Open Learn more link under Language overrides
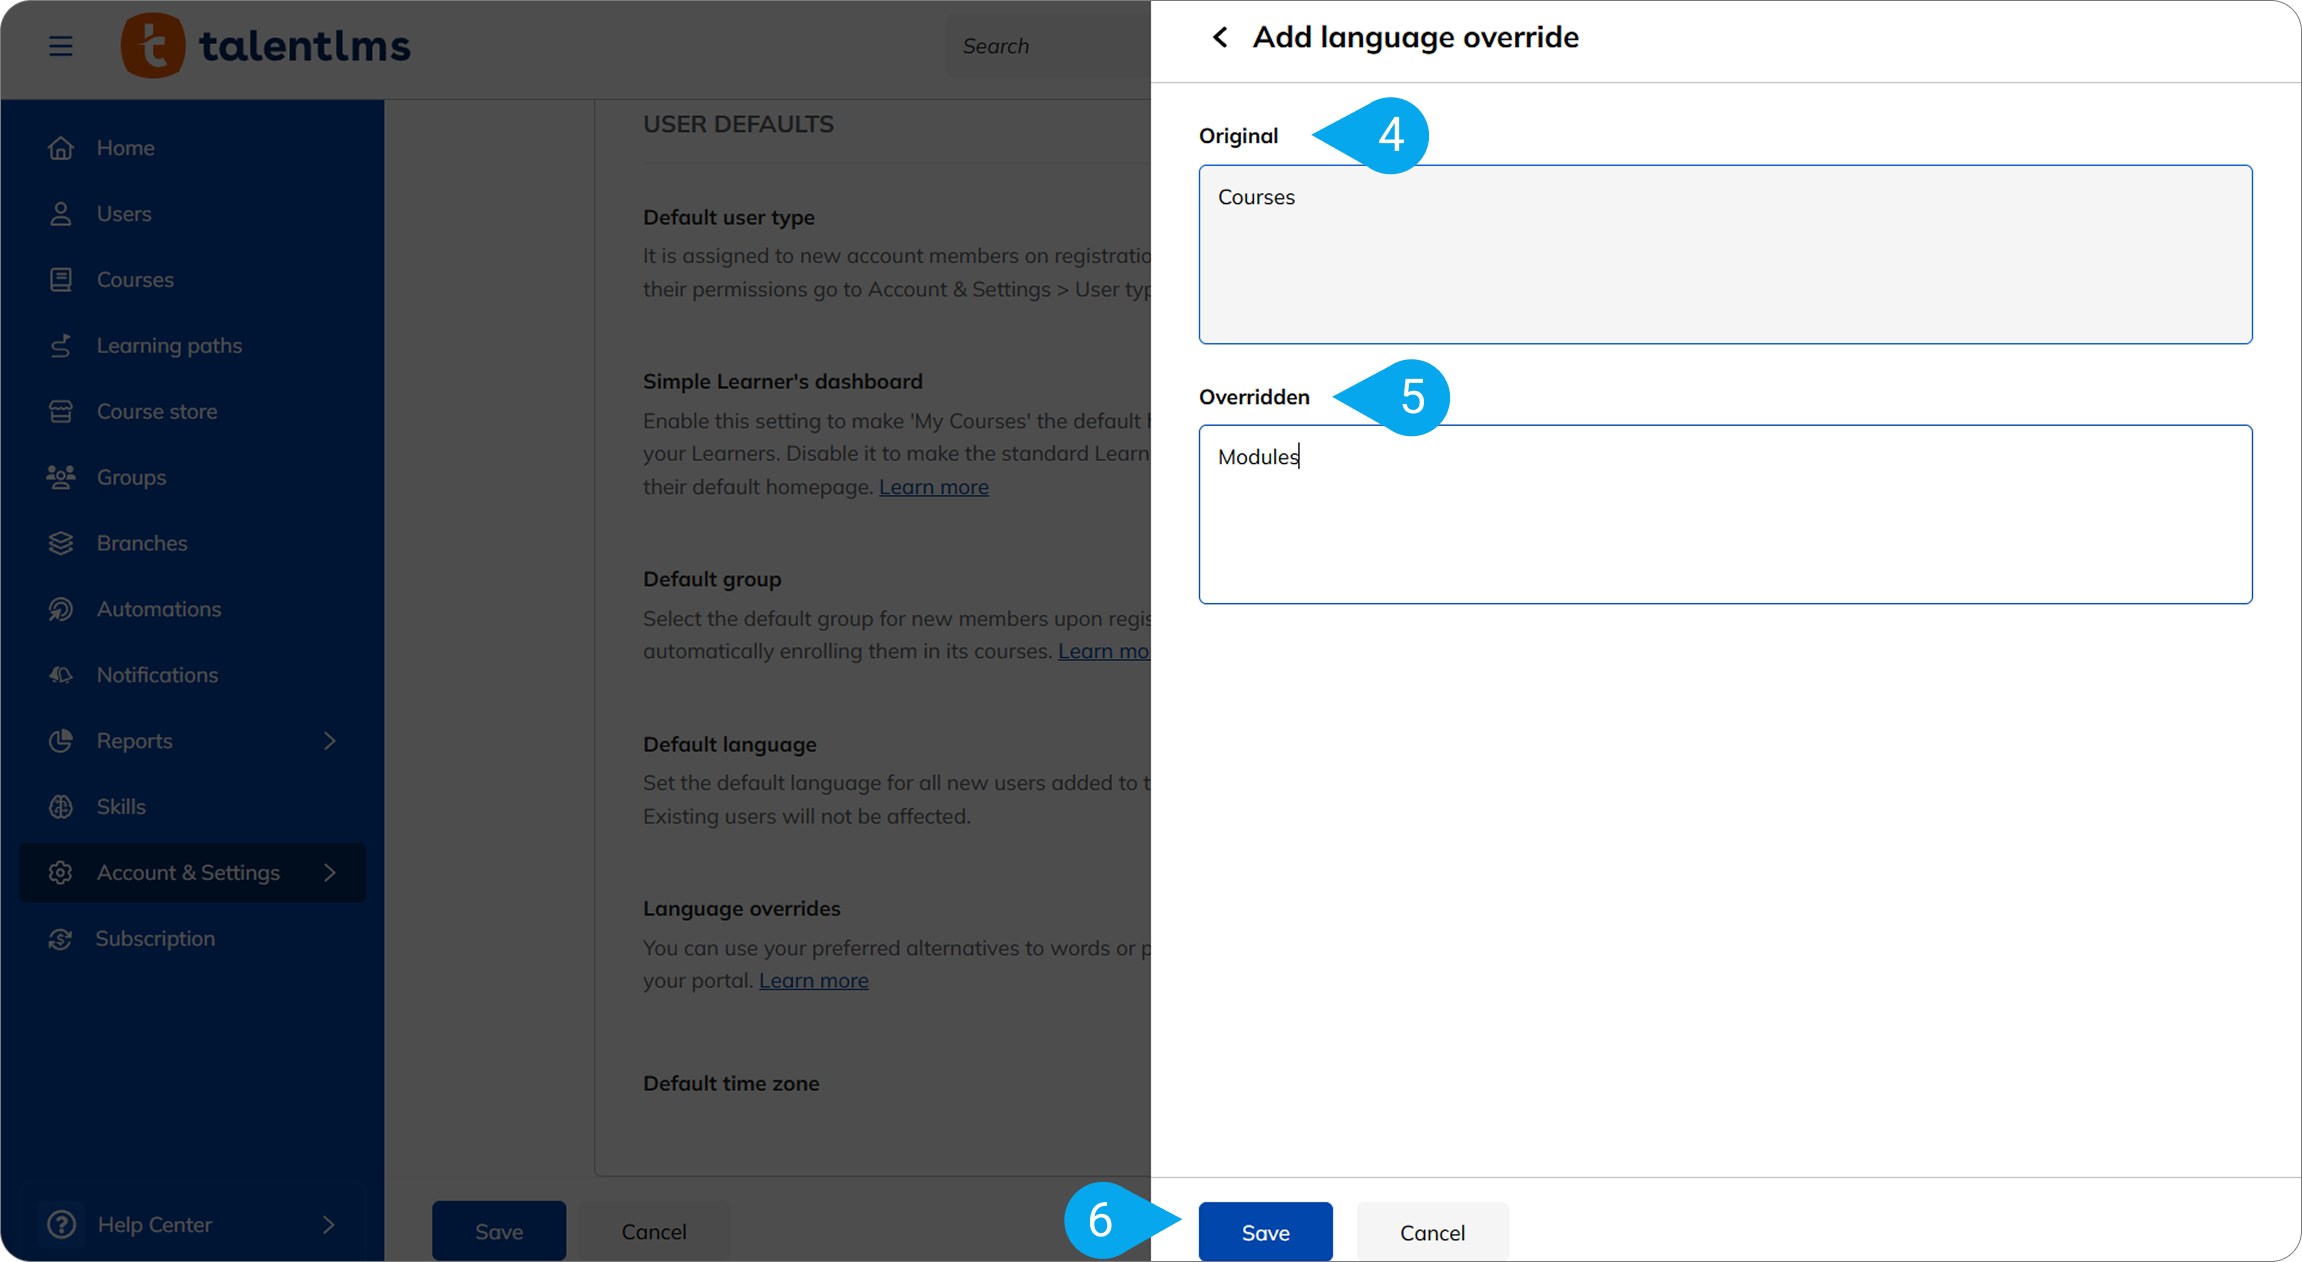The image size is (2302, 1262). click(x=813, y=981)
